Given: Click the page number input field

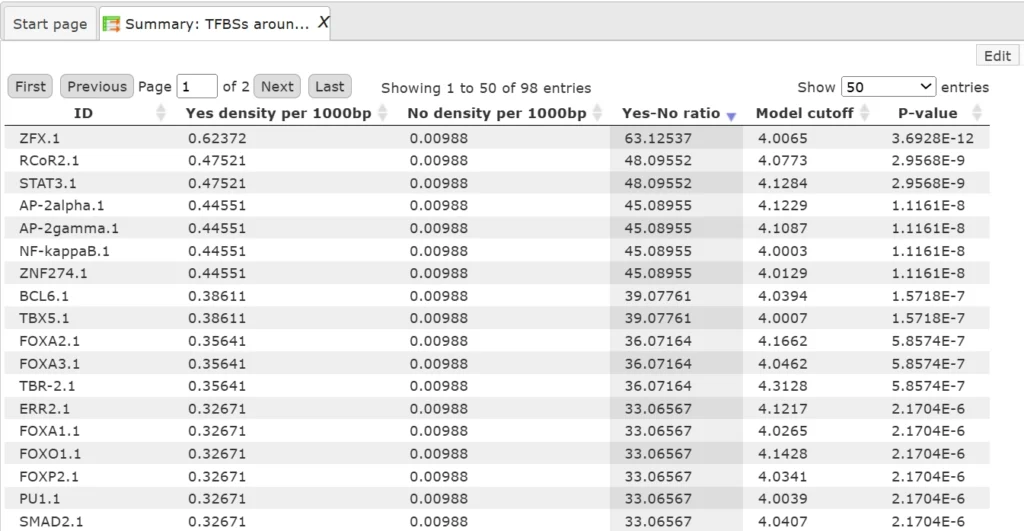Looking at the screenshot, I should [x=197, y=87].
